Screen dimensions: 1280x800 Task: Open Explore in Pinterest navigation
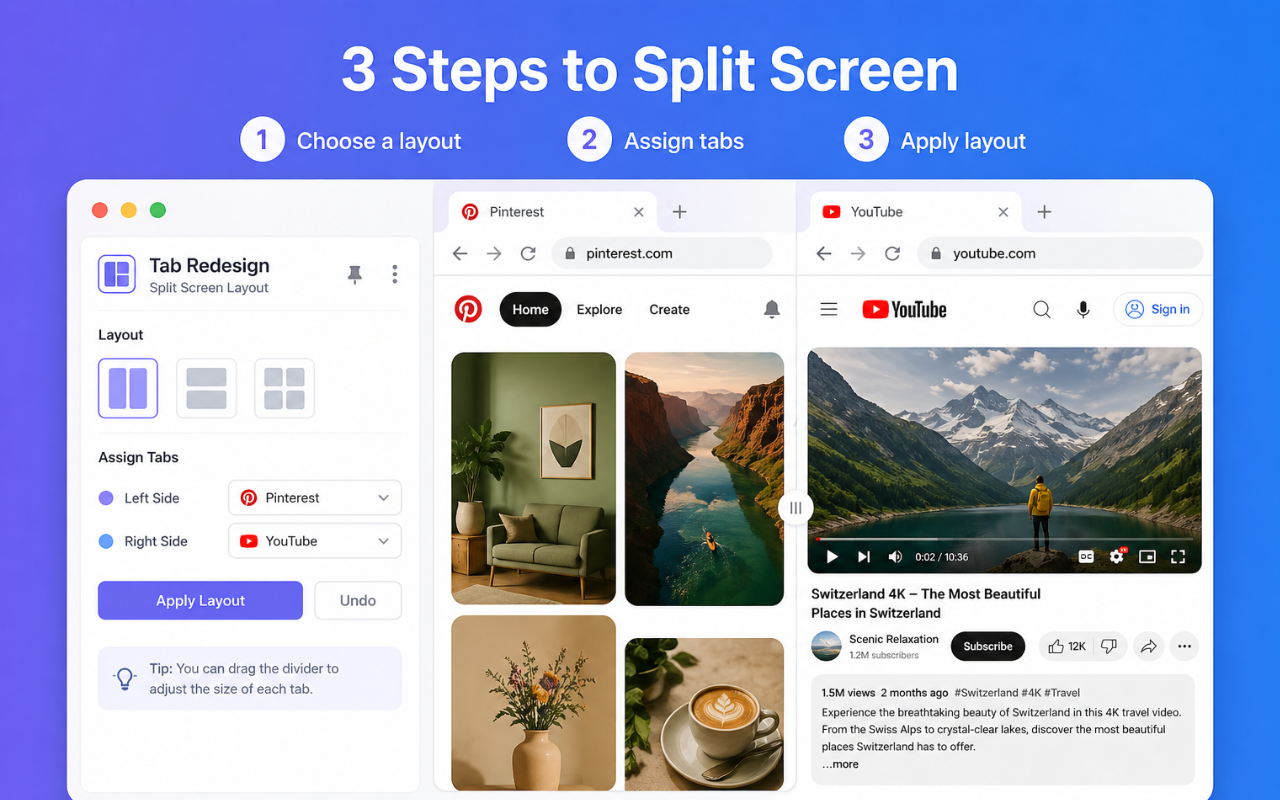599,310
